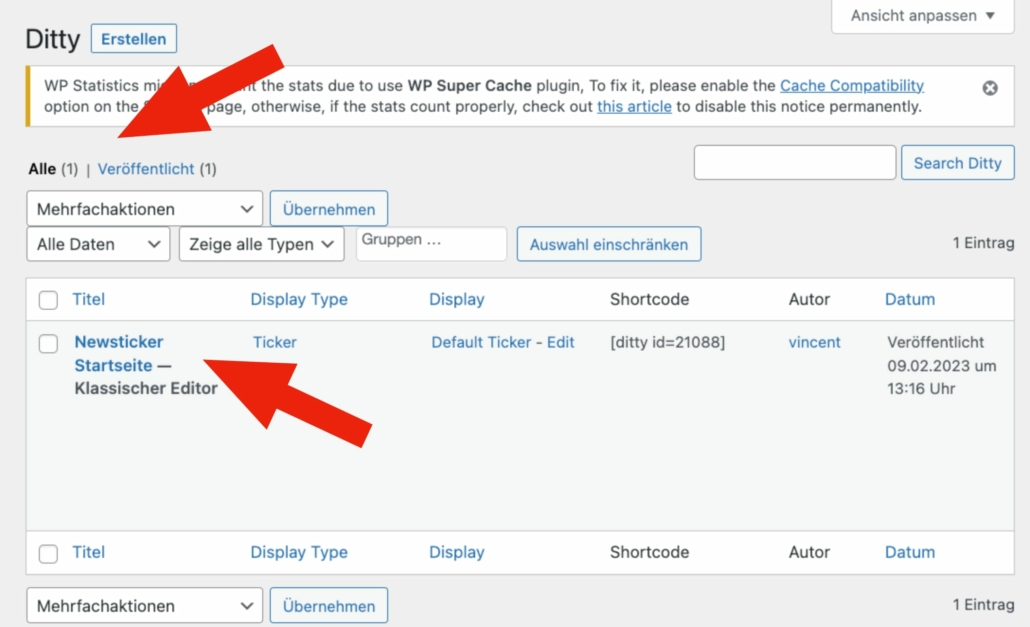
Task: Click the Search Ditty button
Action: tap(957, 163)
